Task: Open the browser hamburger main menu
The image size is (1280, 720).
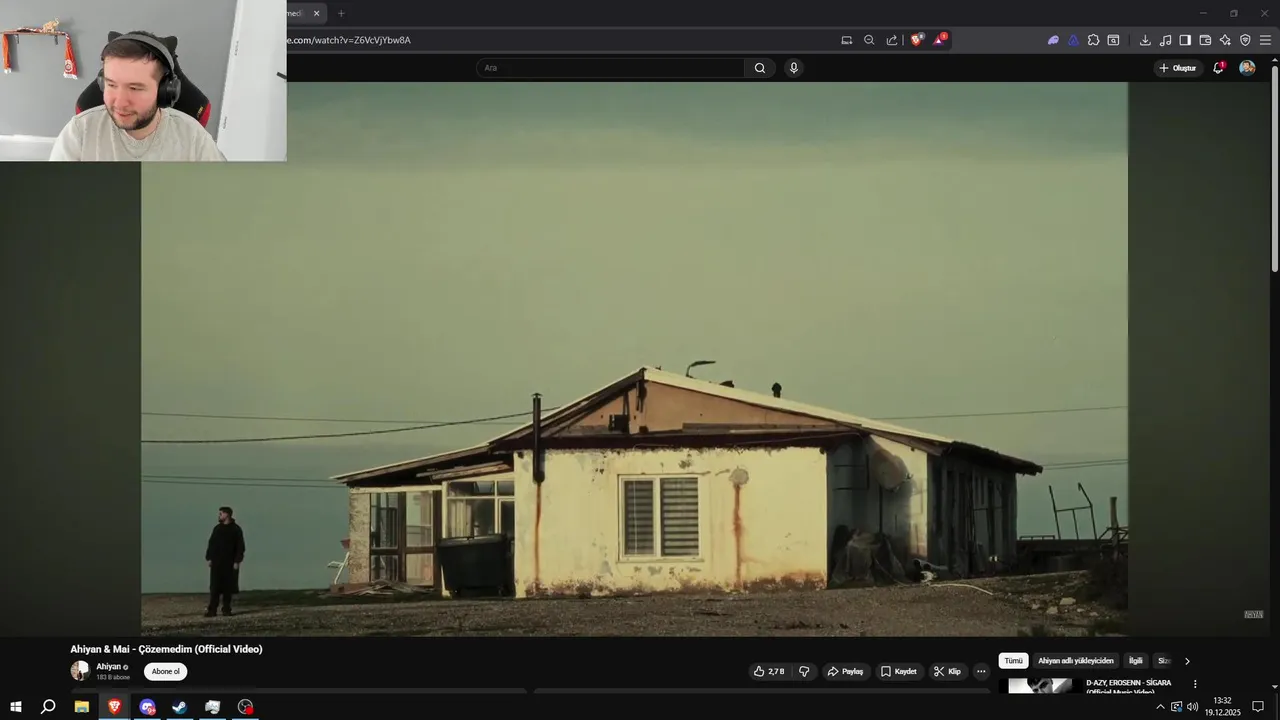Action: tap(1265, 40)
